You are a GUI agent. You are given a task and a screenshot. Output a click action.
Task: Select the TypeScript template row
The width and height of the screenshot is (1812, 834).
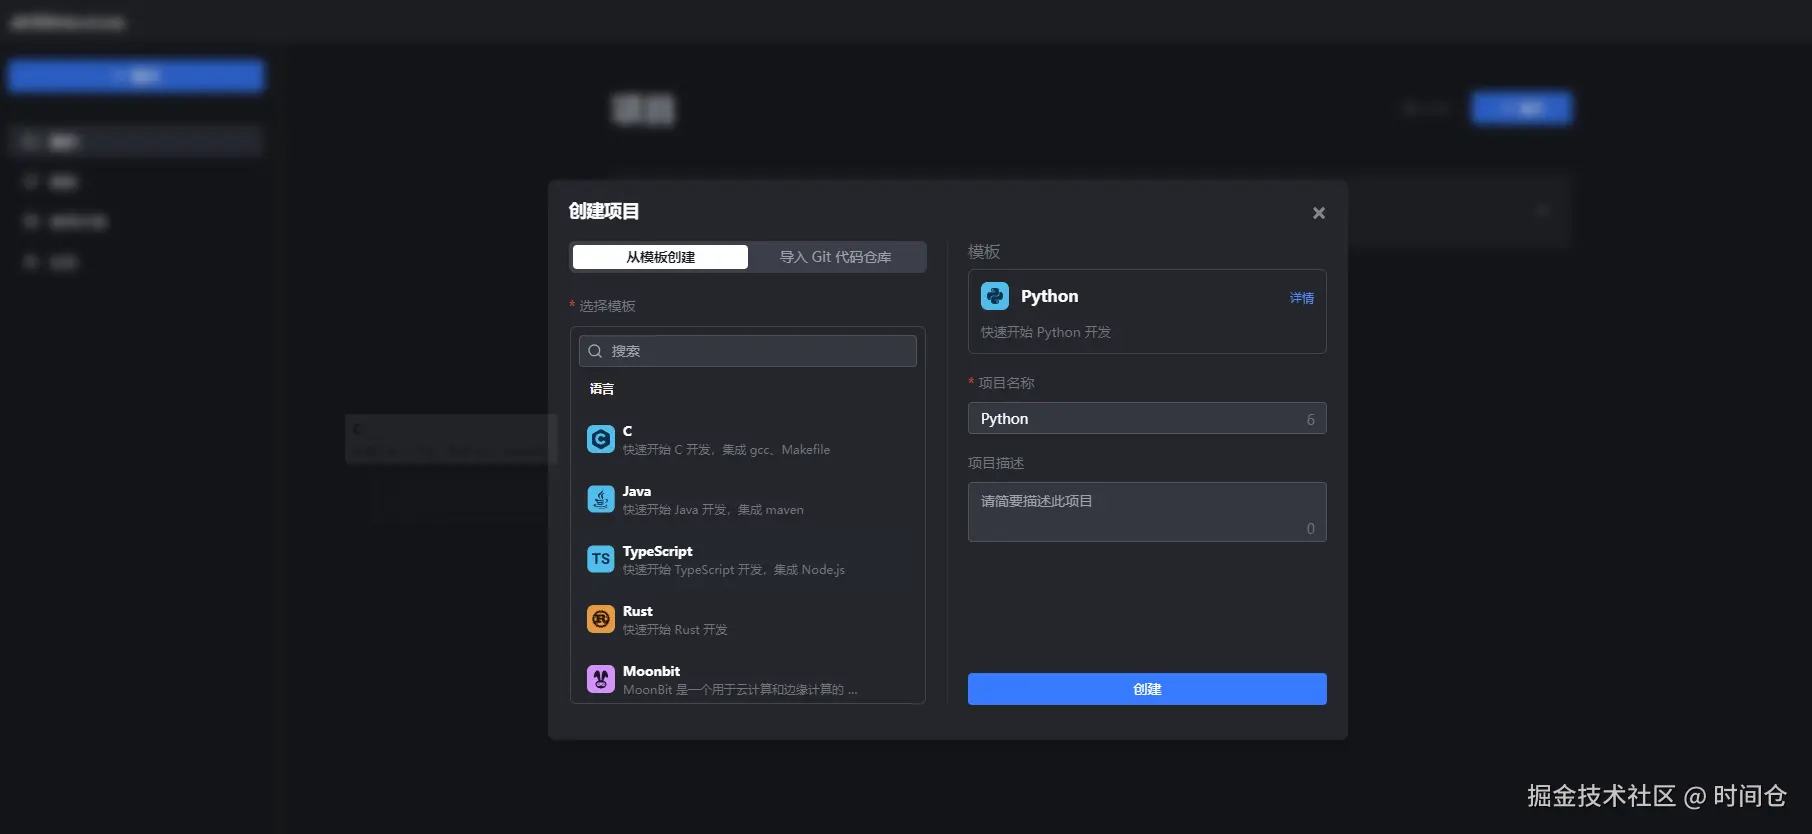coord(748,559)
